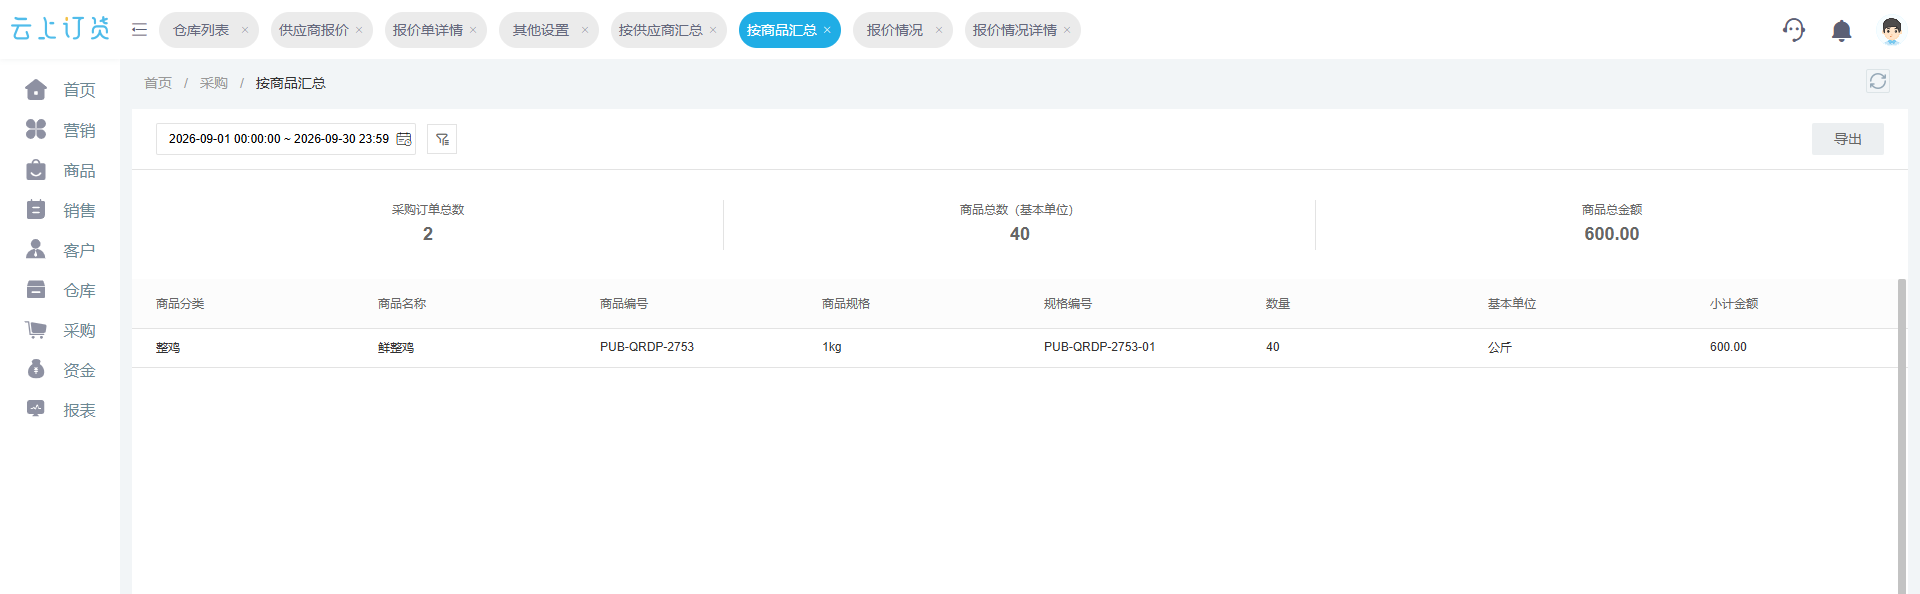1920x594 pixels.
Task: Click the 小计金额 column header
Action: (1734, 304)
